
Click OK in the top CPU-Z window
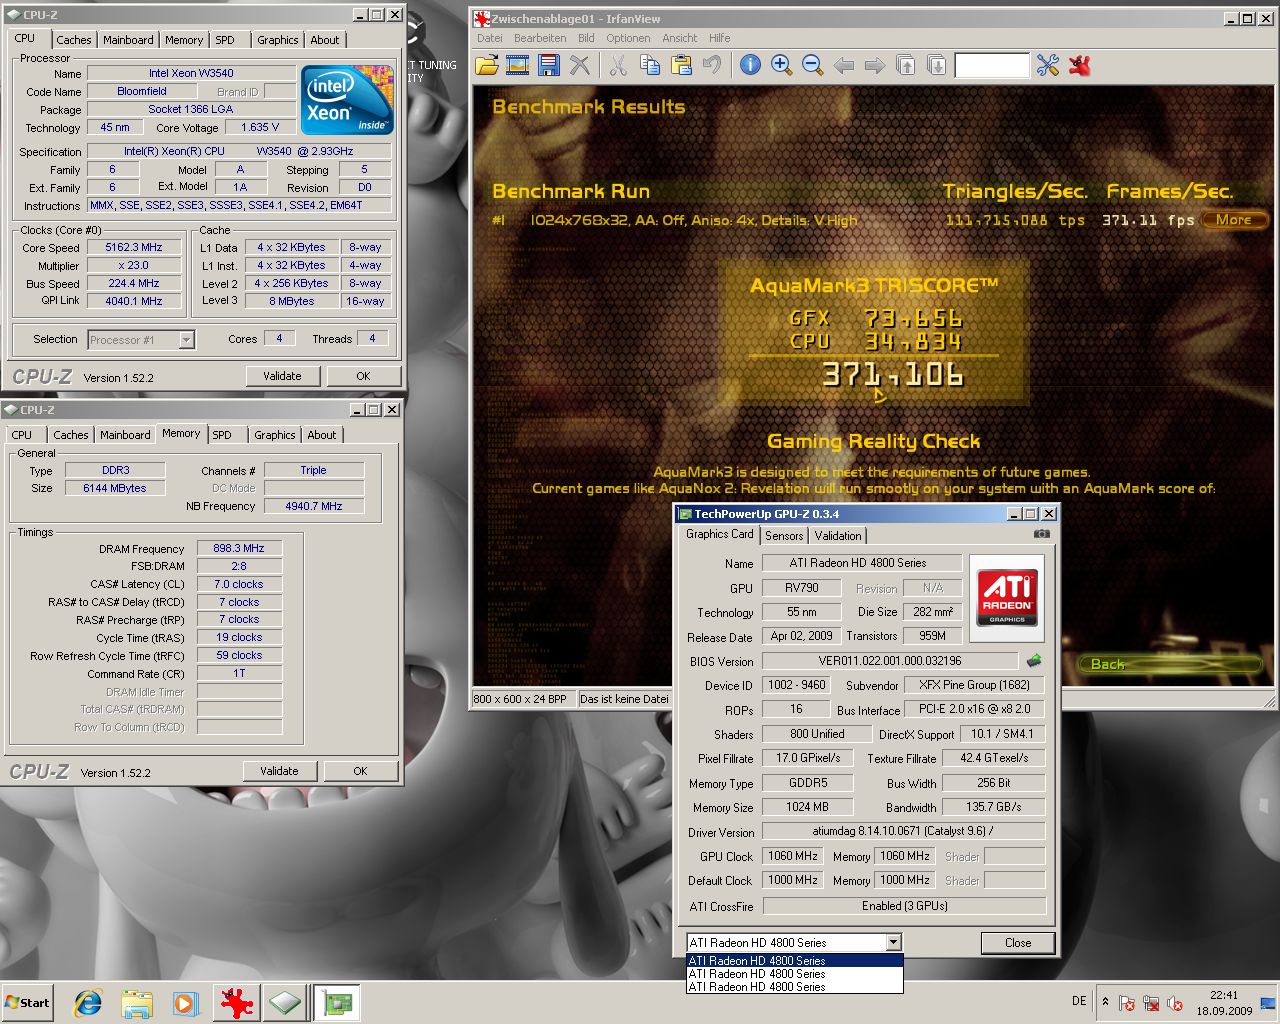[x=363, y=376]
